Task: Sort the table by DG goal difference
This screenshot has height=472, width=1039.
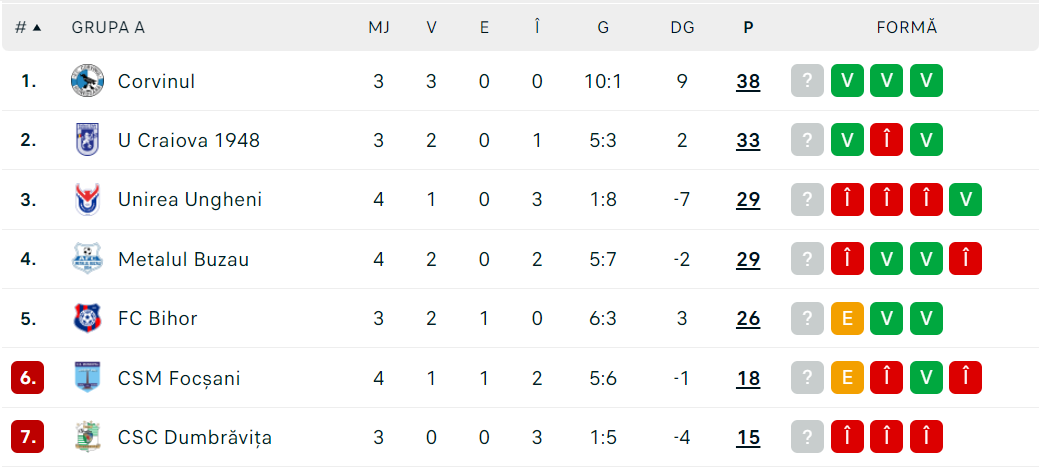Action: [682, 27]
